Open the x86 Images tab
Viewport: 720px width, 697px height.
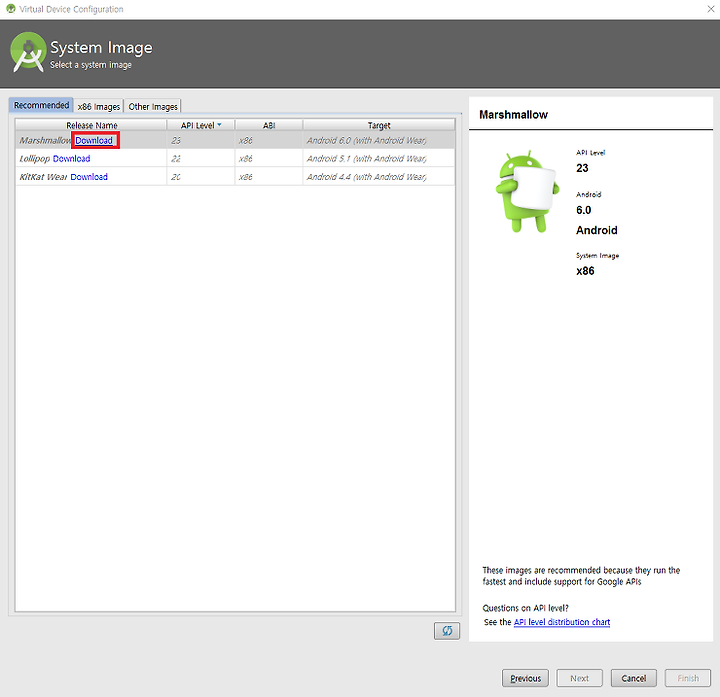[x=99, y=107]
